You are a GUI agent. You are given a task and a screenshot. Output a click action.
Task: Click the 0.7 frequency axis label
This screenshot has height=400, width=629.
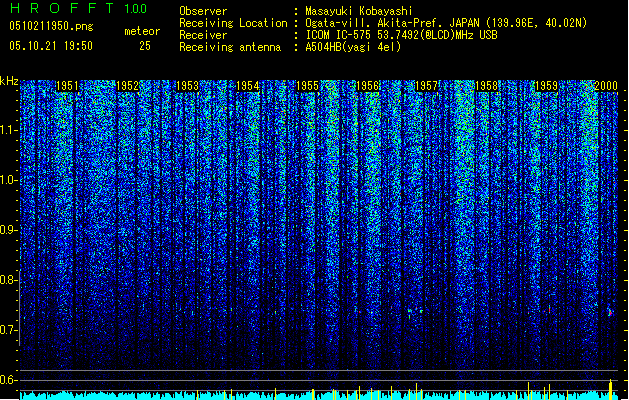[8, 330]
